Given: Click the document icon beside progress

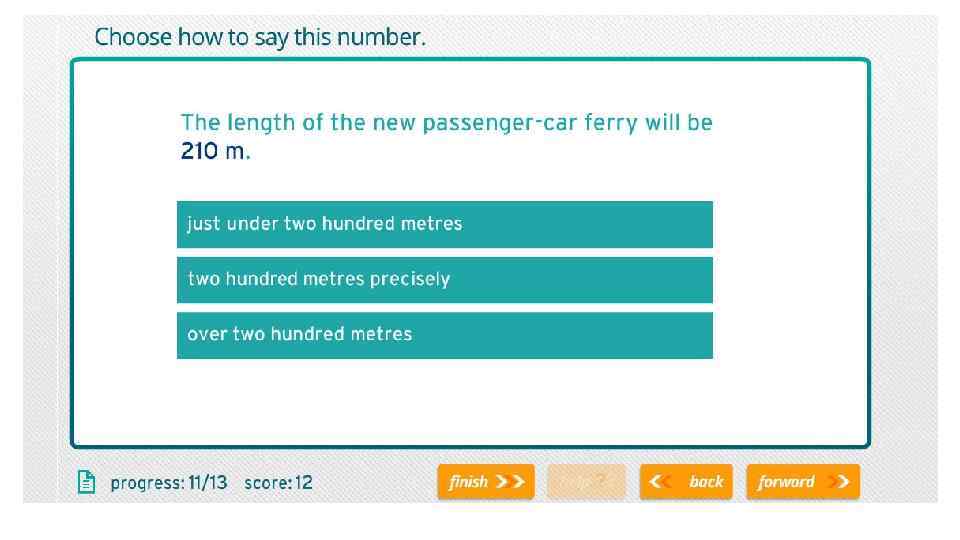Looking at the screenshot, I should [x=87, y=482].
